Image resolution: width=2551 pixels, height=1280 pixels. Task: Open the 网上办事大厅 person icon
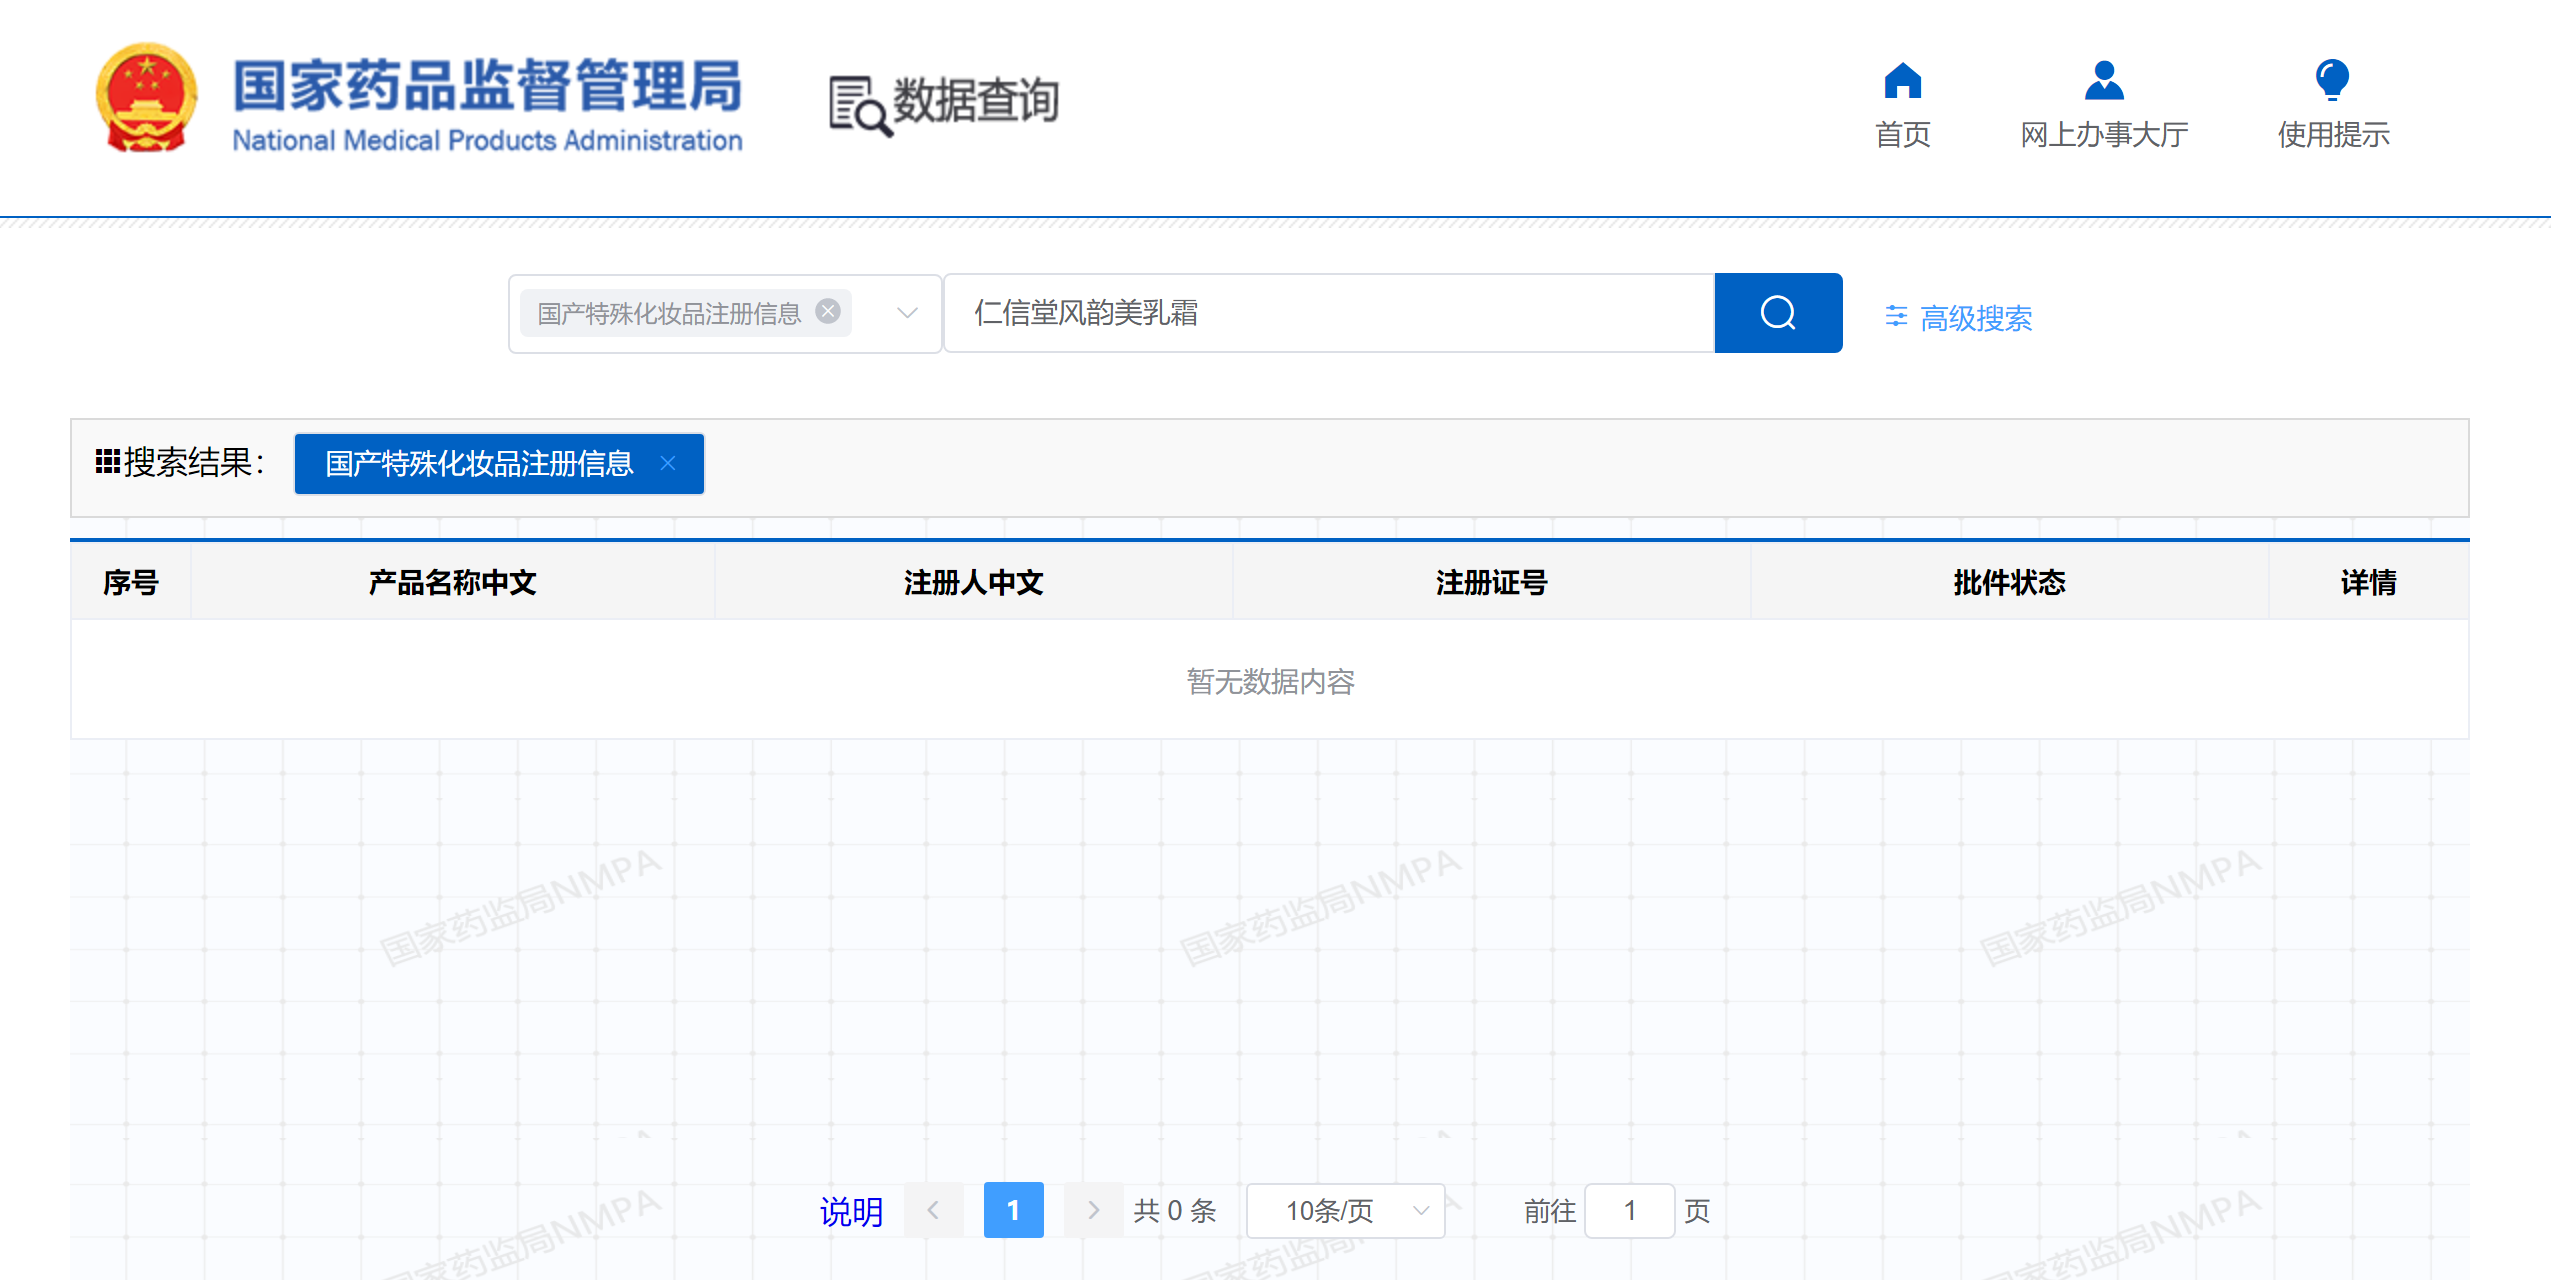[x=2103, y=81]
